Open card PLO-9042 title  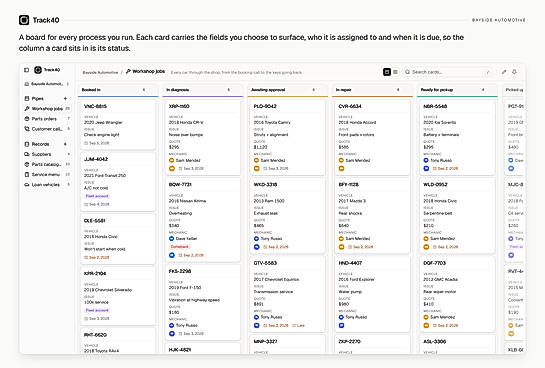[265, 106]
